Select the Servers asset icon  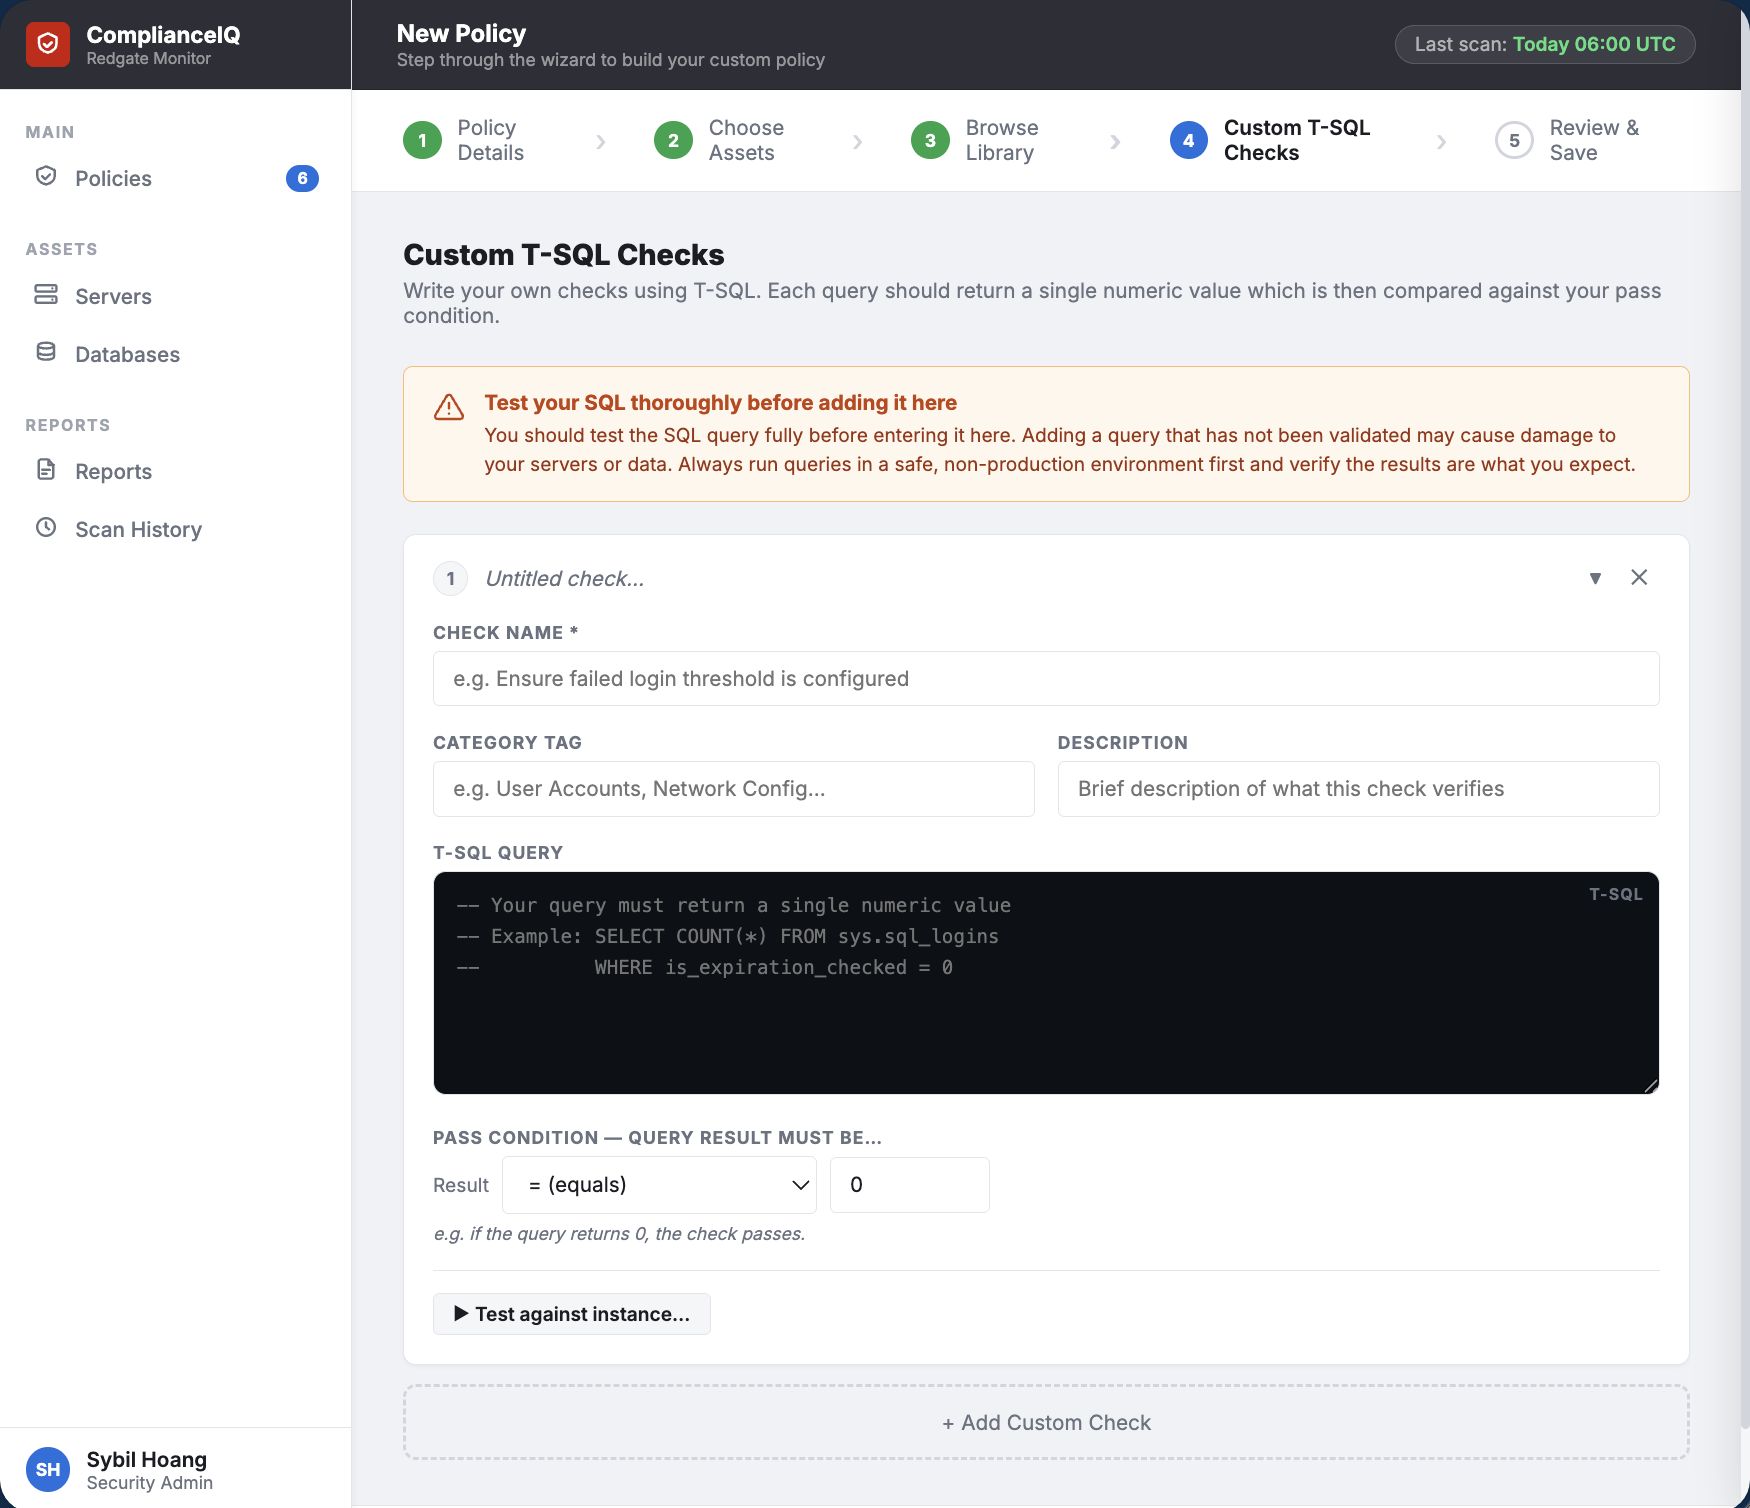click(x=46, y=294)
